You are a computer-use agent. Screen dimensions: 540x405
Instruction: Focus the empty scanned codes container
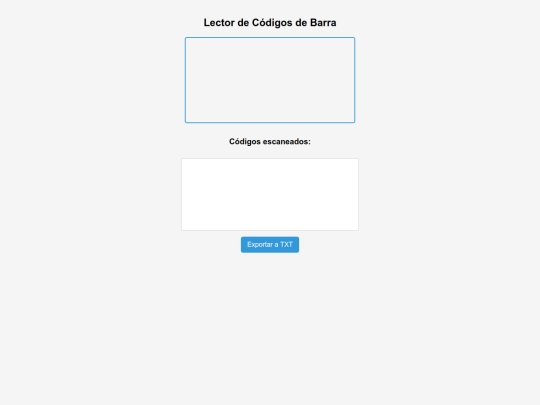point(270,195)
